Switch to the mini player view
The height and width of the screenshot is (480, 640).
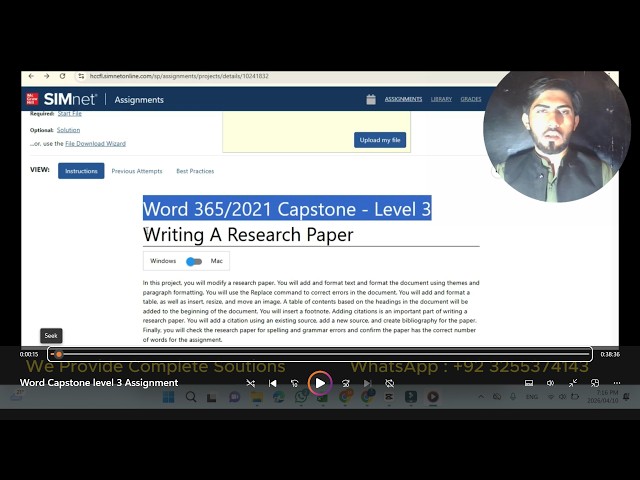tap(595, 383)
